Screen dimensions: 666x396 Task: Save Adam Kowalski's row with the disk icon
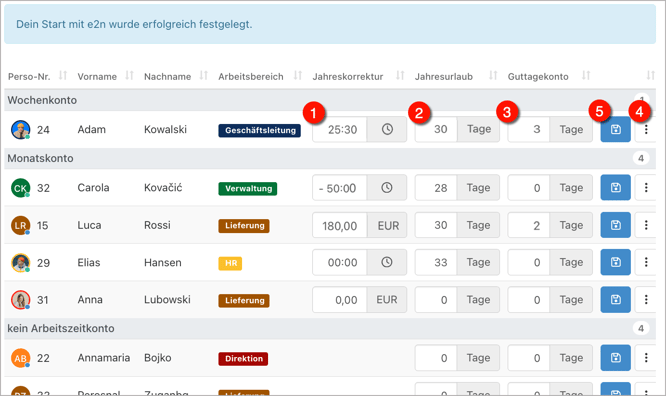click(615, 129)
